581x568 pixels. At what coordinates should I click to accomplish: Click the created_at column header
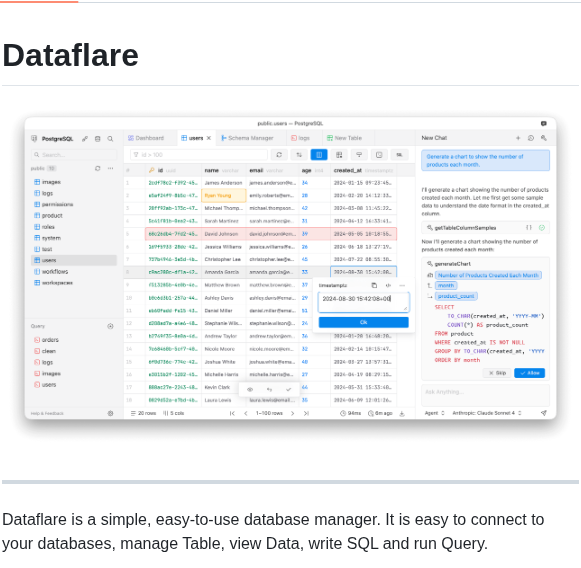[x=363, y=170]
